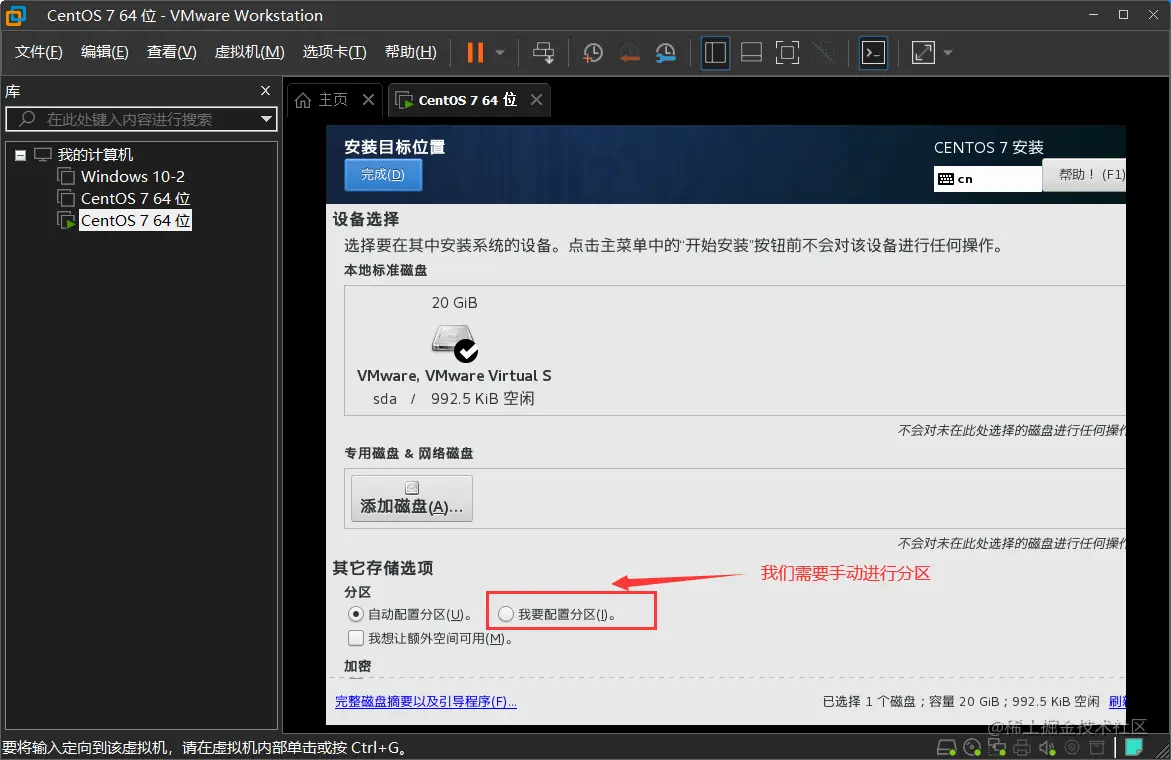
Task: Revert the virtual machine to its previous snapshot
Action: click(x=630, y=52)
